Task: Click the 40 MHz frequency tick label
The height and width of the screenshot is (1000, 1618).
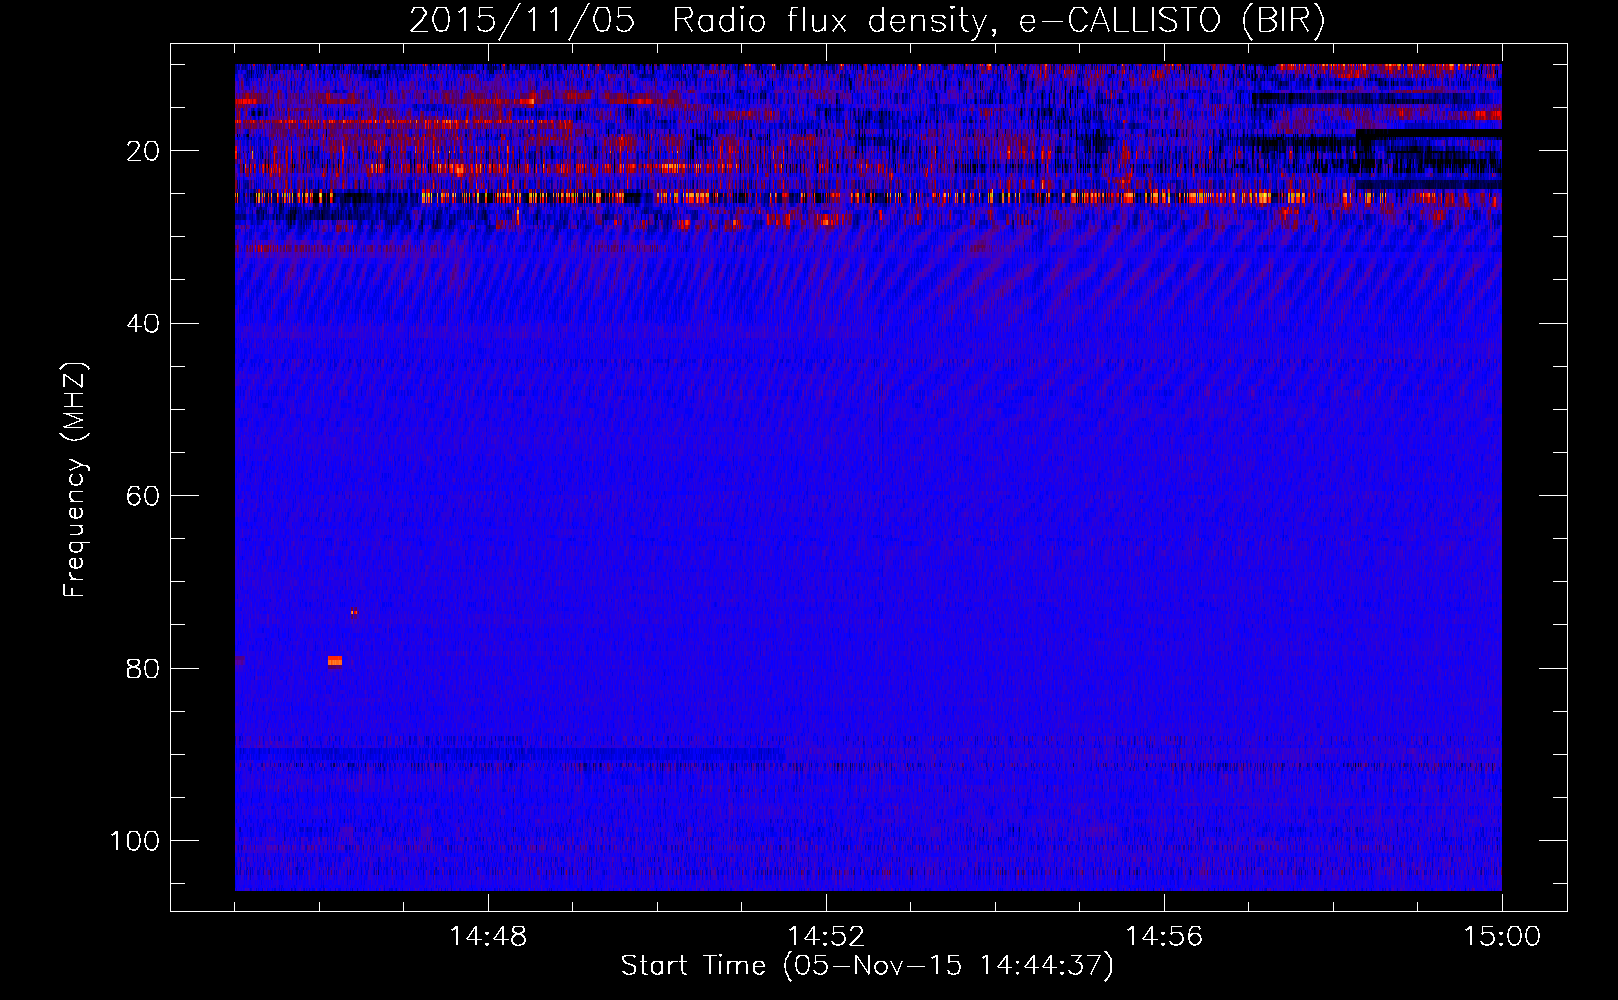Action: click(144, 324)
